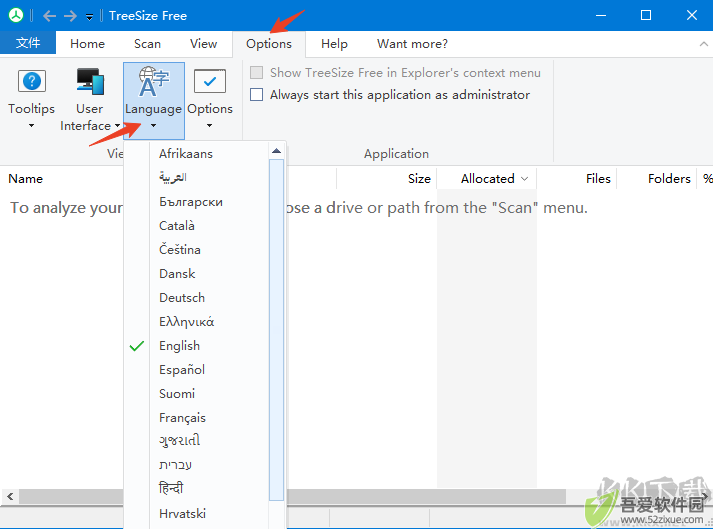Expand the Tooltips dropdown arrow

click(x=31, y=126)
